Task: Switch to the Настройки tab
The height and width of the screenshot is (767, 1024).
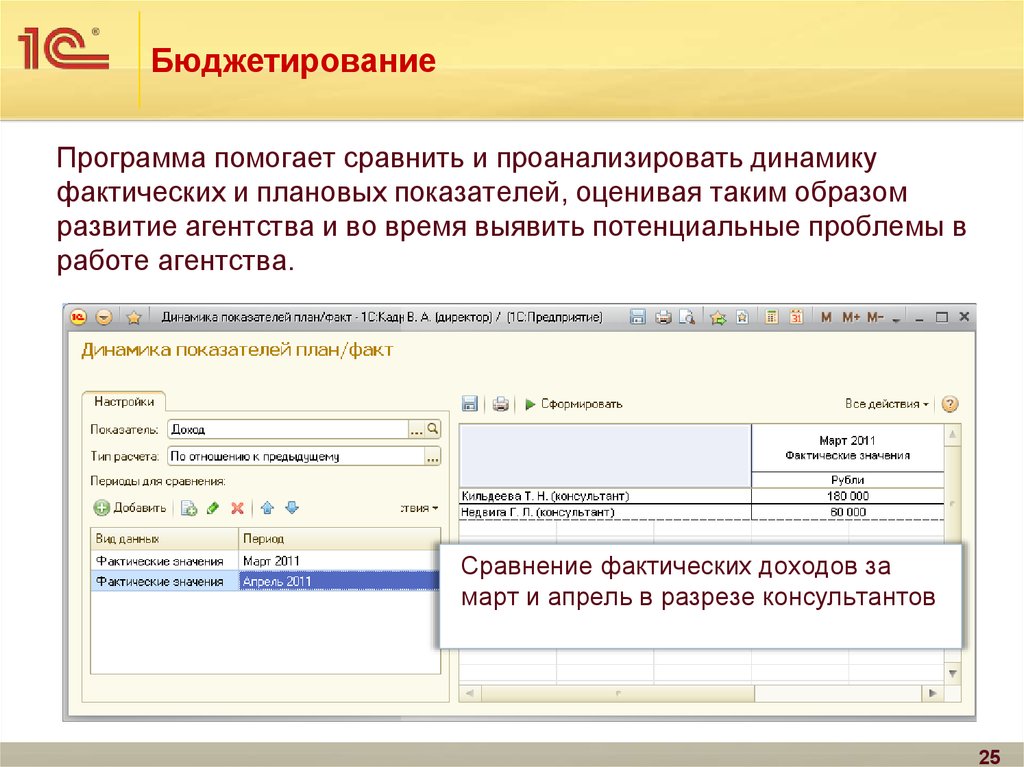Action: tap(124, 402)
